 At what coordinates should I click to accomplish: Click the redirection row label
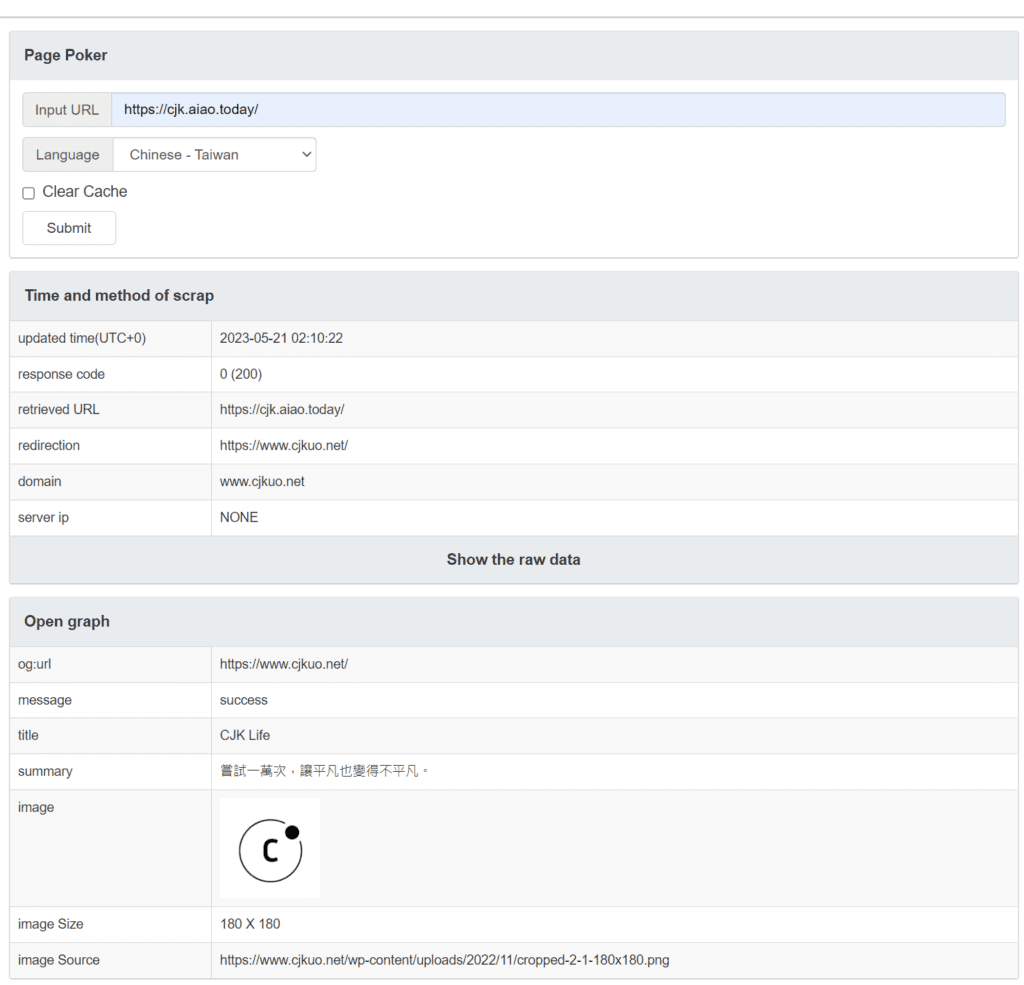pos(49,445)
